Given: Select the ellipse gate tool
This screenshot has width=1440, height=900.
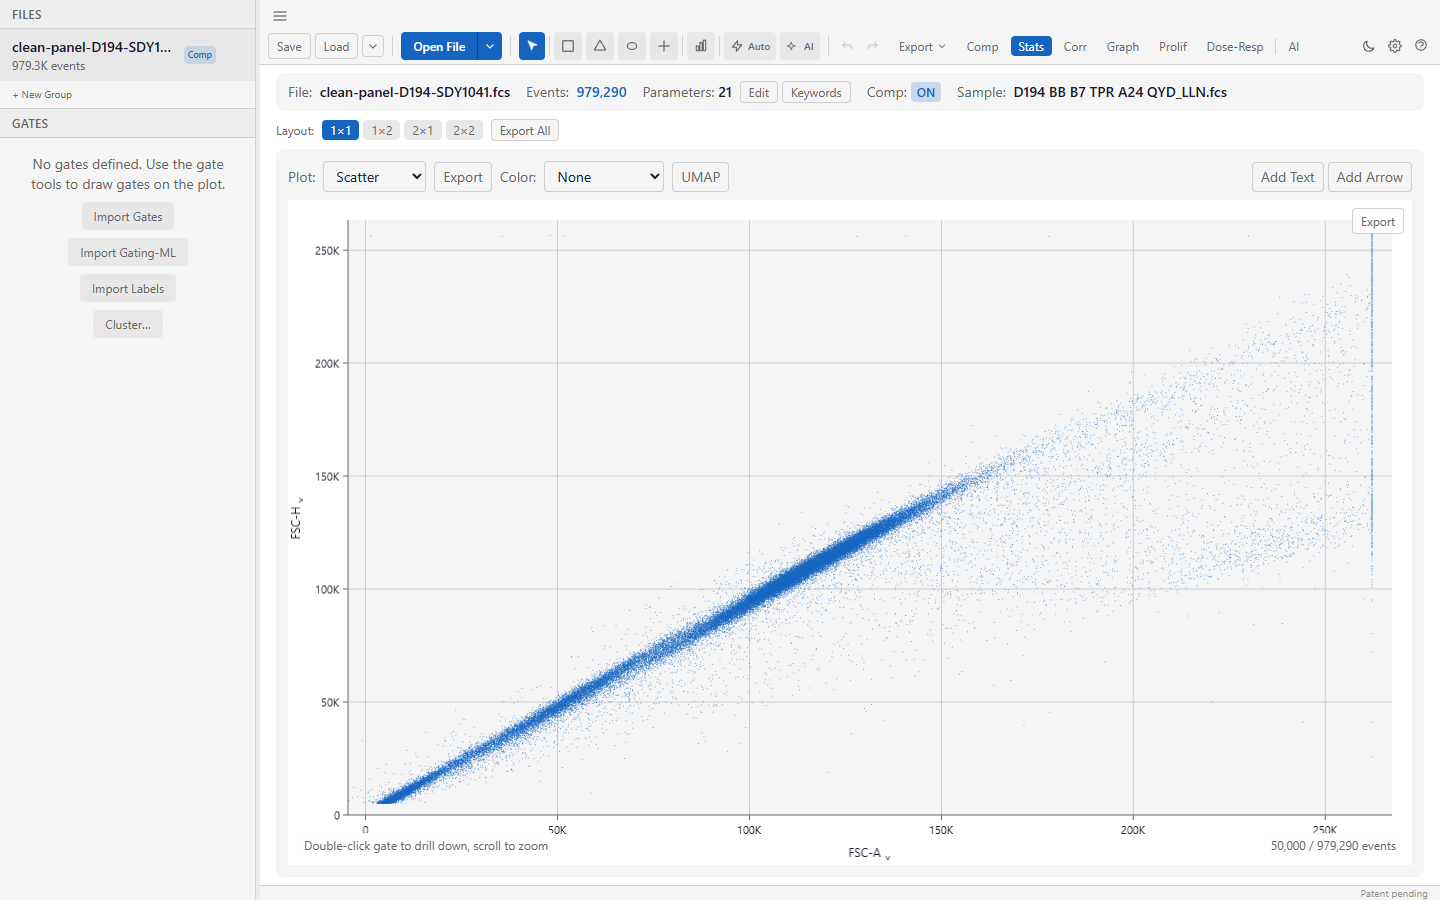Looking at the screenshot, I should point(632,46).
